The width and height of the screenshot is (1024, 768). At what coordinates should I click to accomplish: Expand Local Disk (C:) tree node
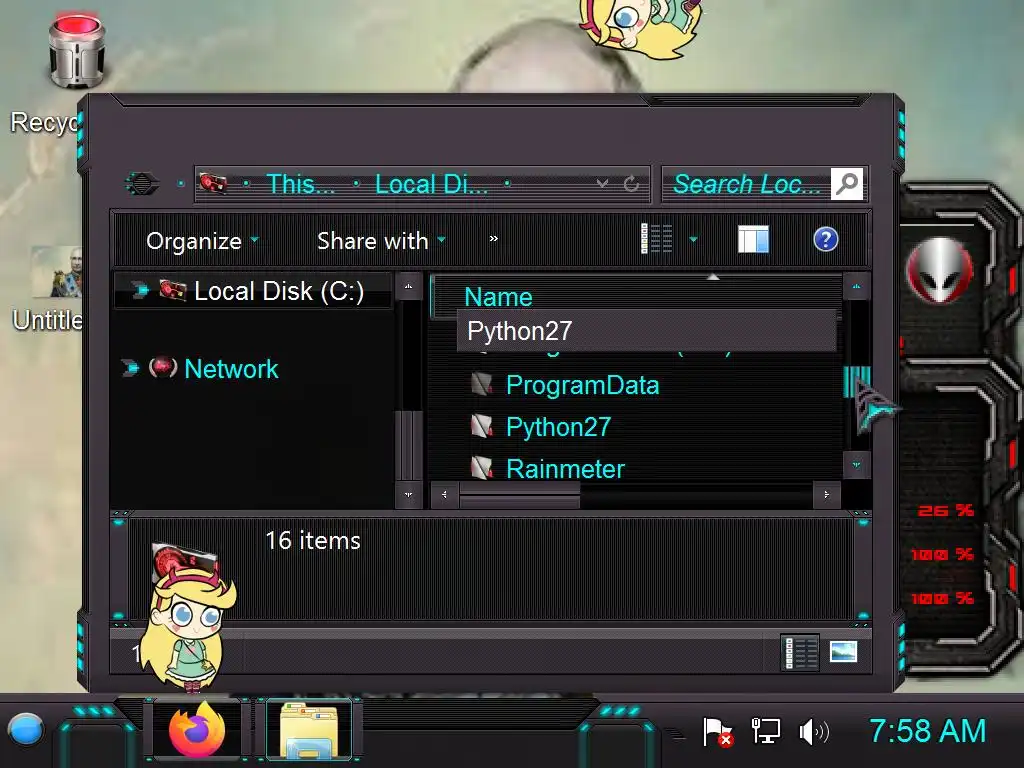pos(139,291)
